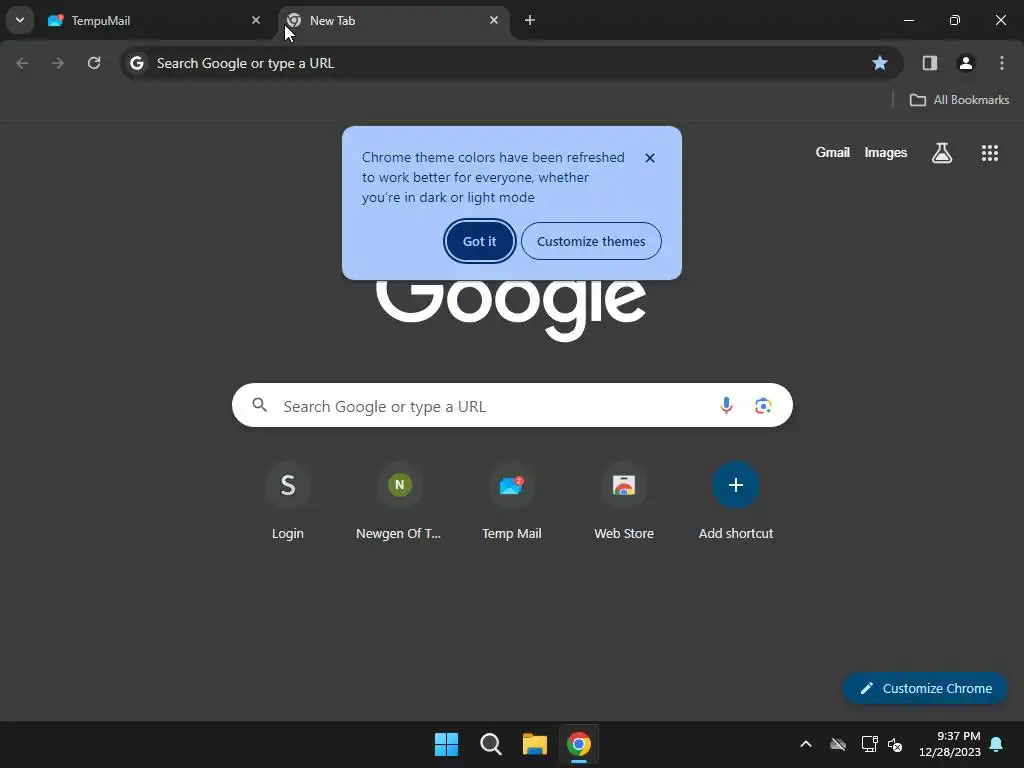Open the All Bookmarks folder

pos(959,100)
